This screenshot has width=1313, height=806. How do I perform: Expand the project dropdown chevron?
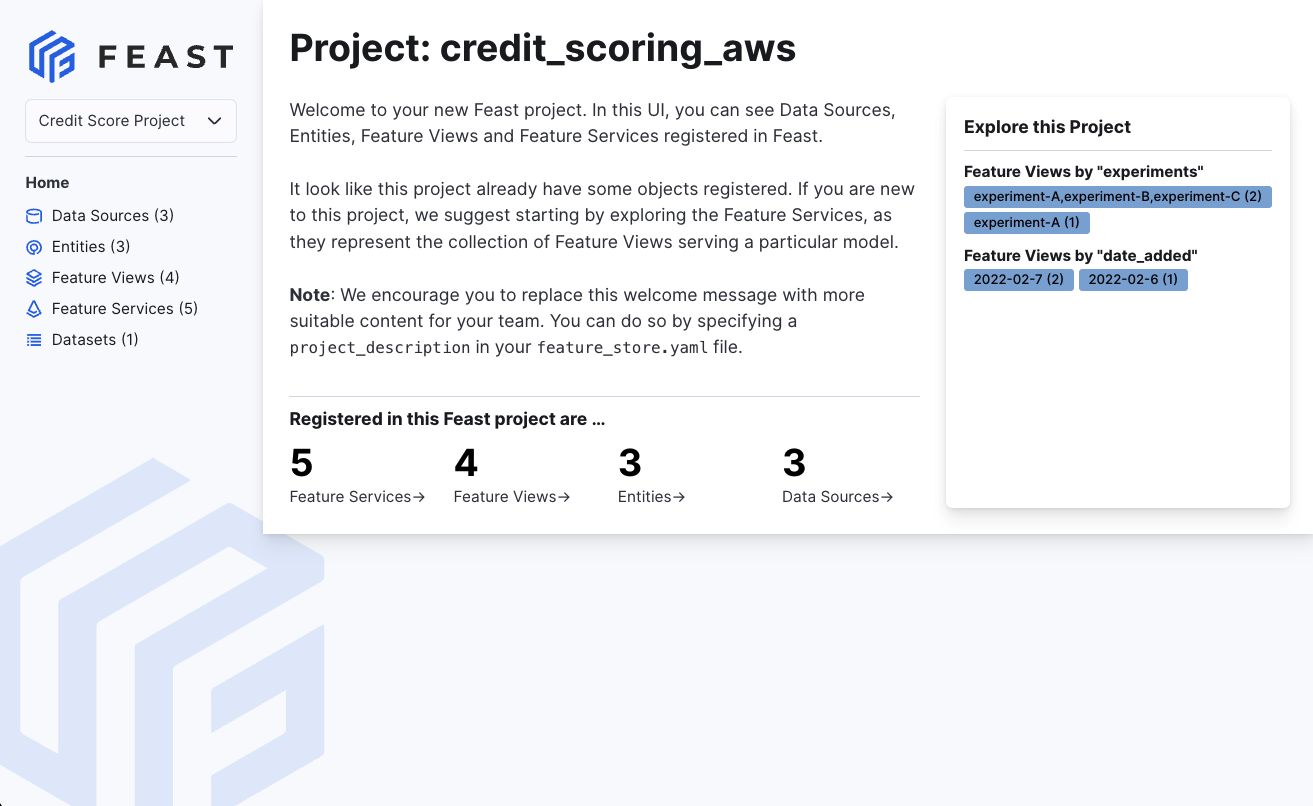click(x=214, y=120)
